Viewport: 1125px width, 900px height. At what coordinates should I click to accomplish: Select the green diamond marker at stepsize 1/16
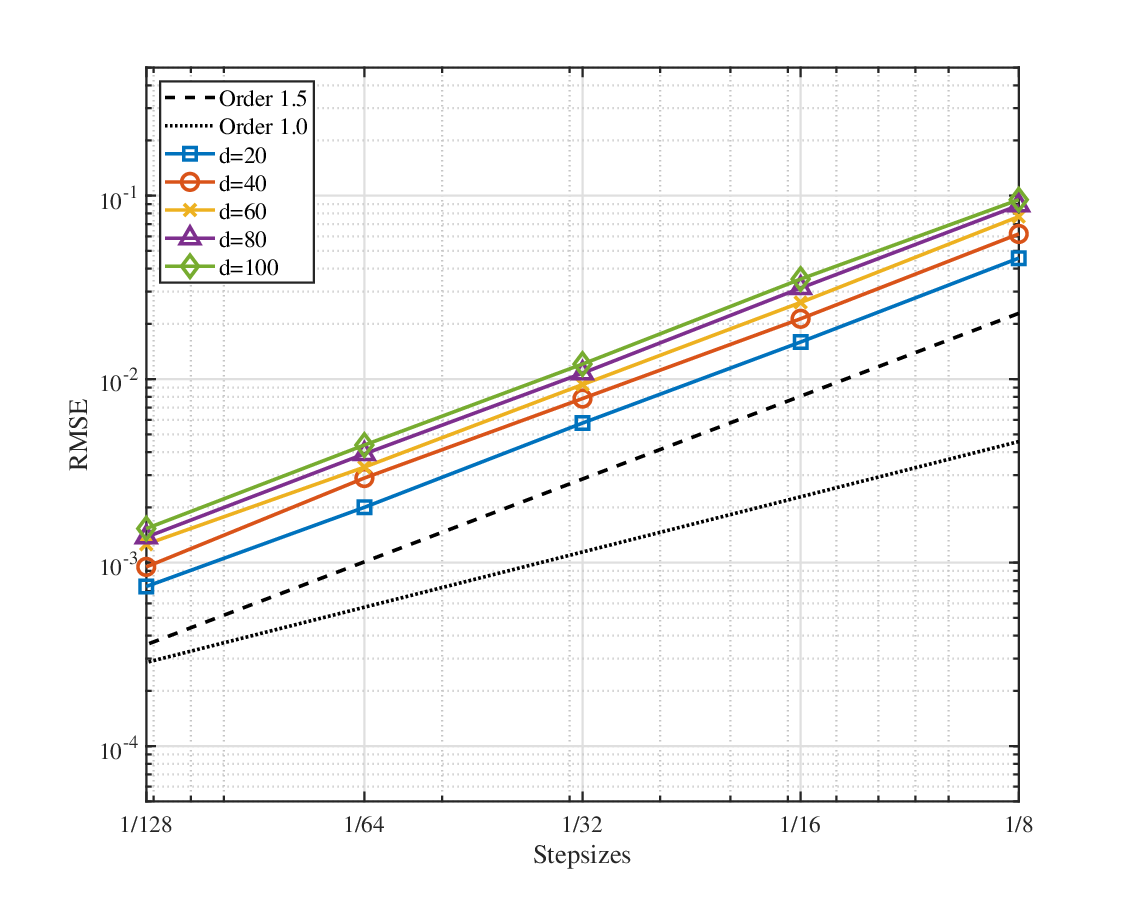(801, 278)
